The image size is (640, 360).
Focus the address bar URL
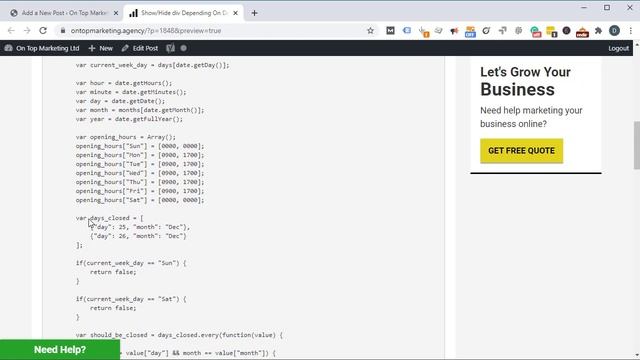pyautogui.click(x=146, y=31)
